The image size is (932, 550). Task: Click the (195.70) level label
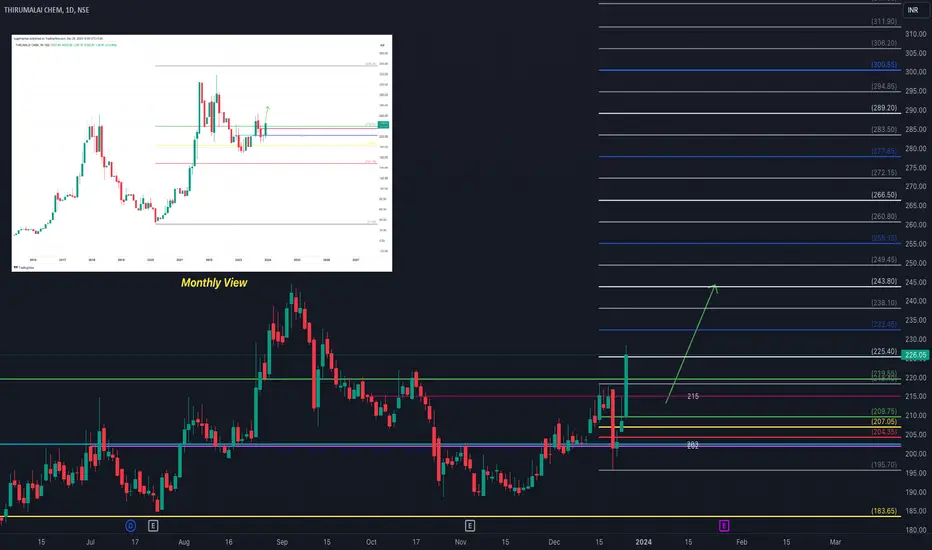point(884,464)
